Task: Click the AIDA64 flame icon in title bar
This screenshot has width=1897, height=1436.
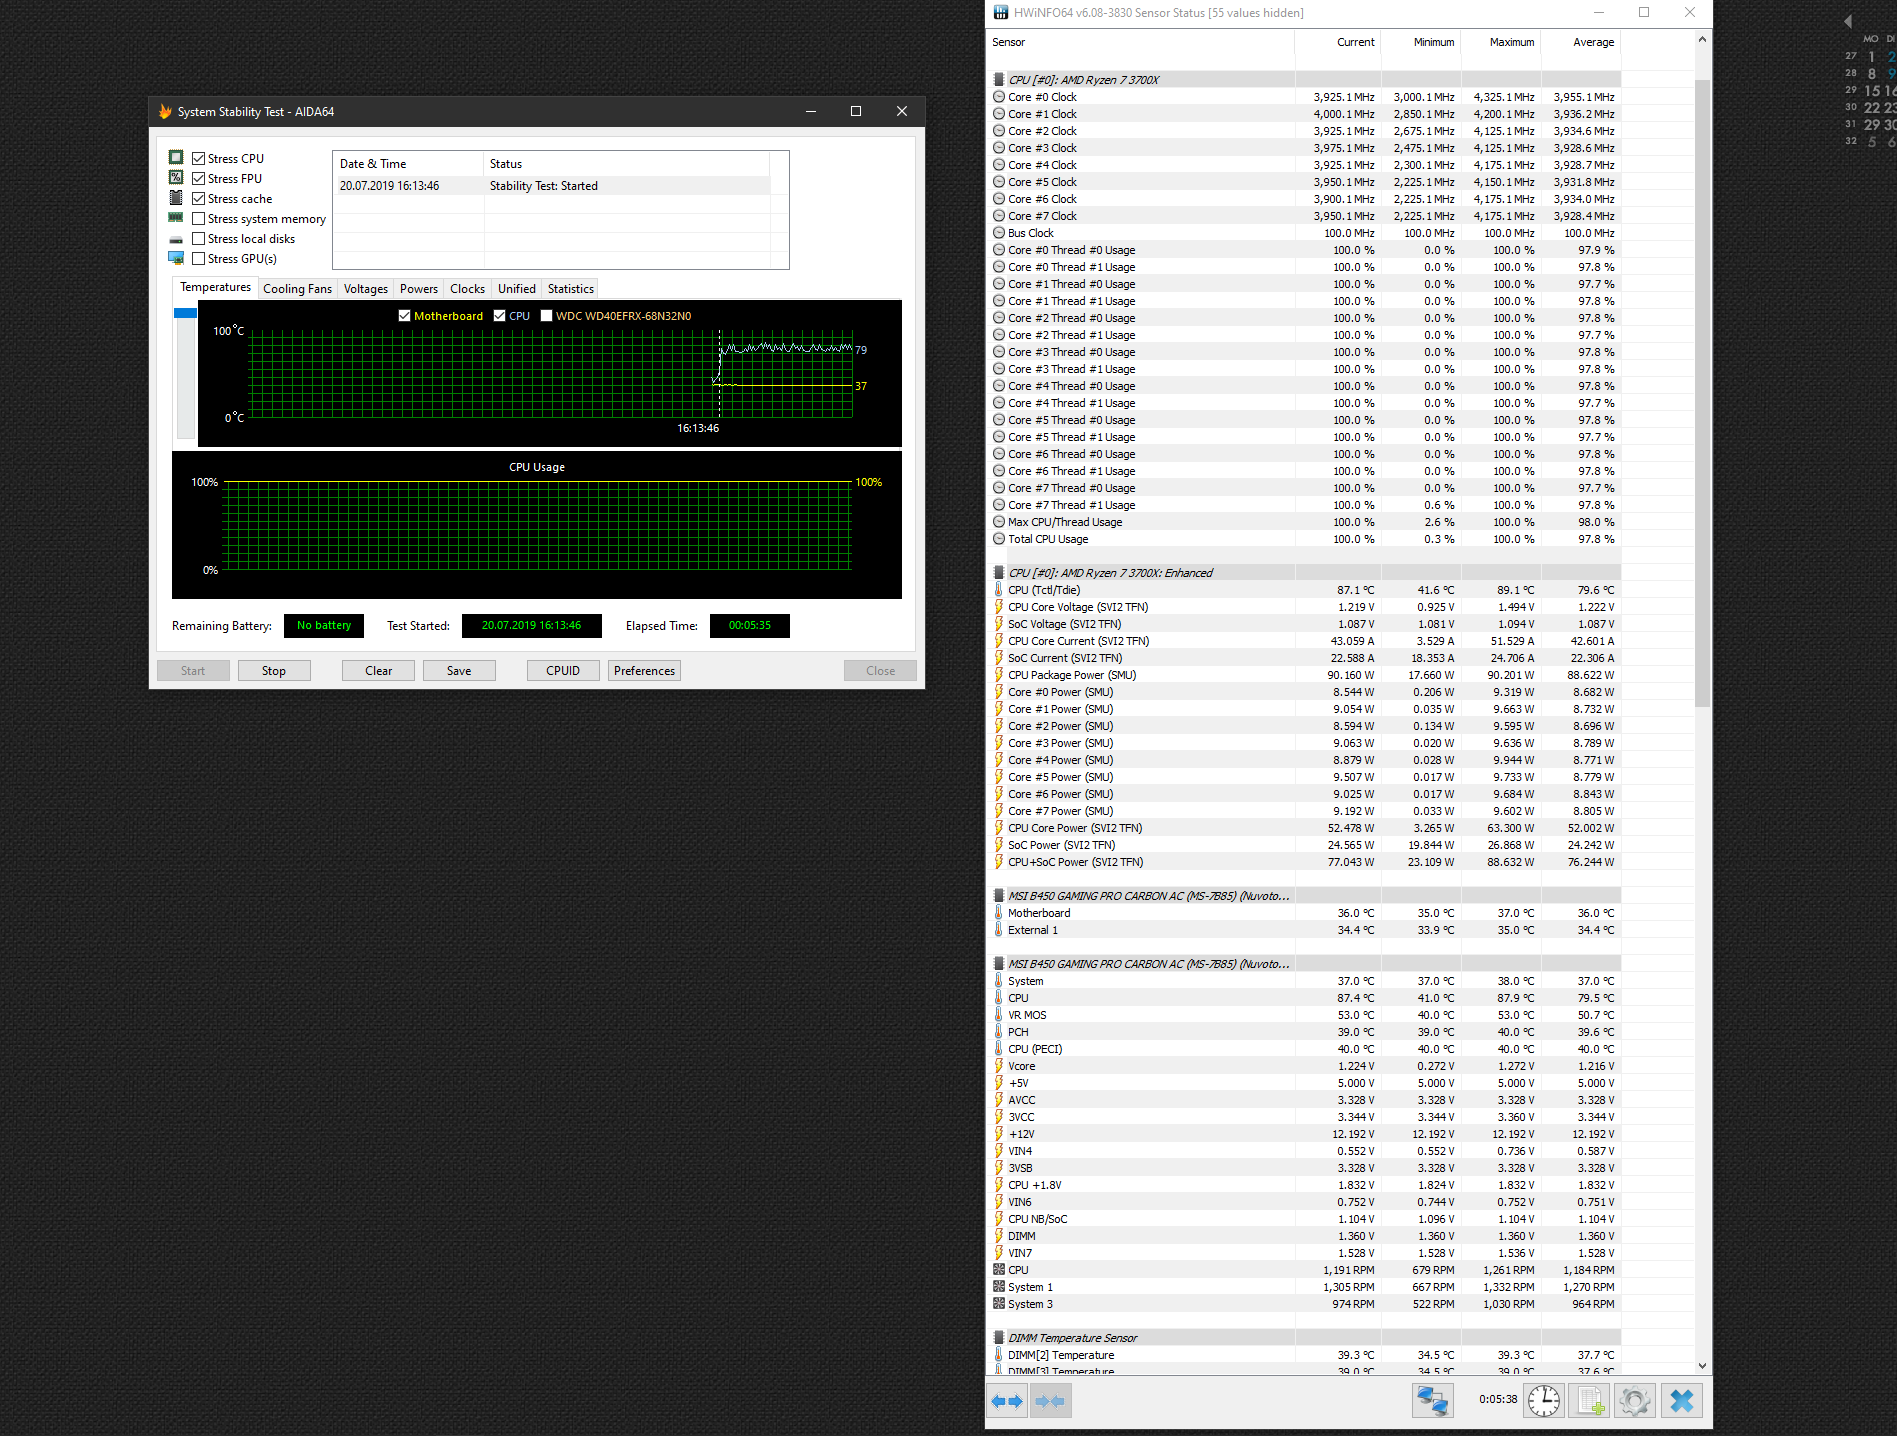Action: click(165, 111)
